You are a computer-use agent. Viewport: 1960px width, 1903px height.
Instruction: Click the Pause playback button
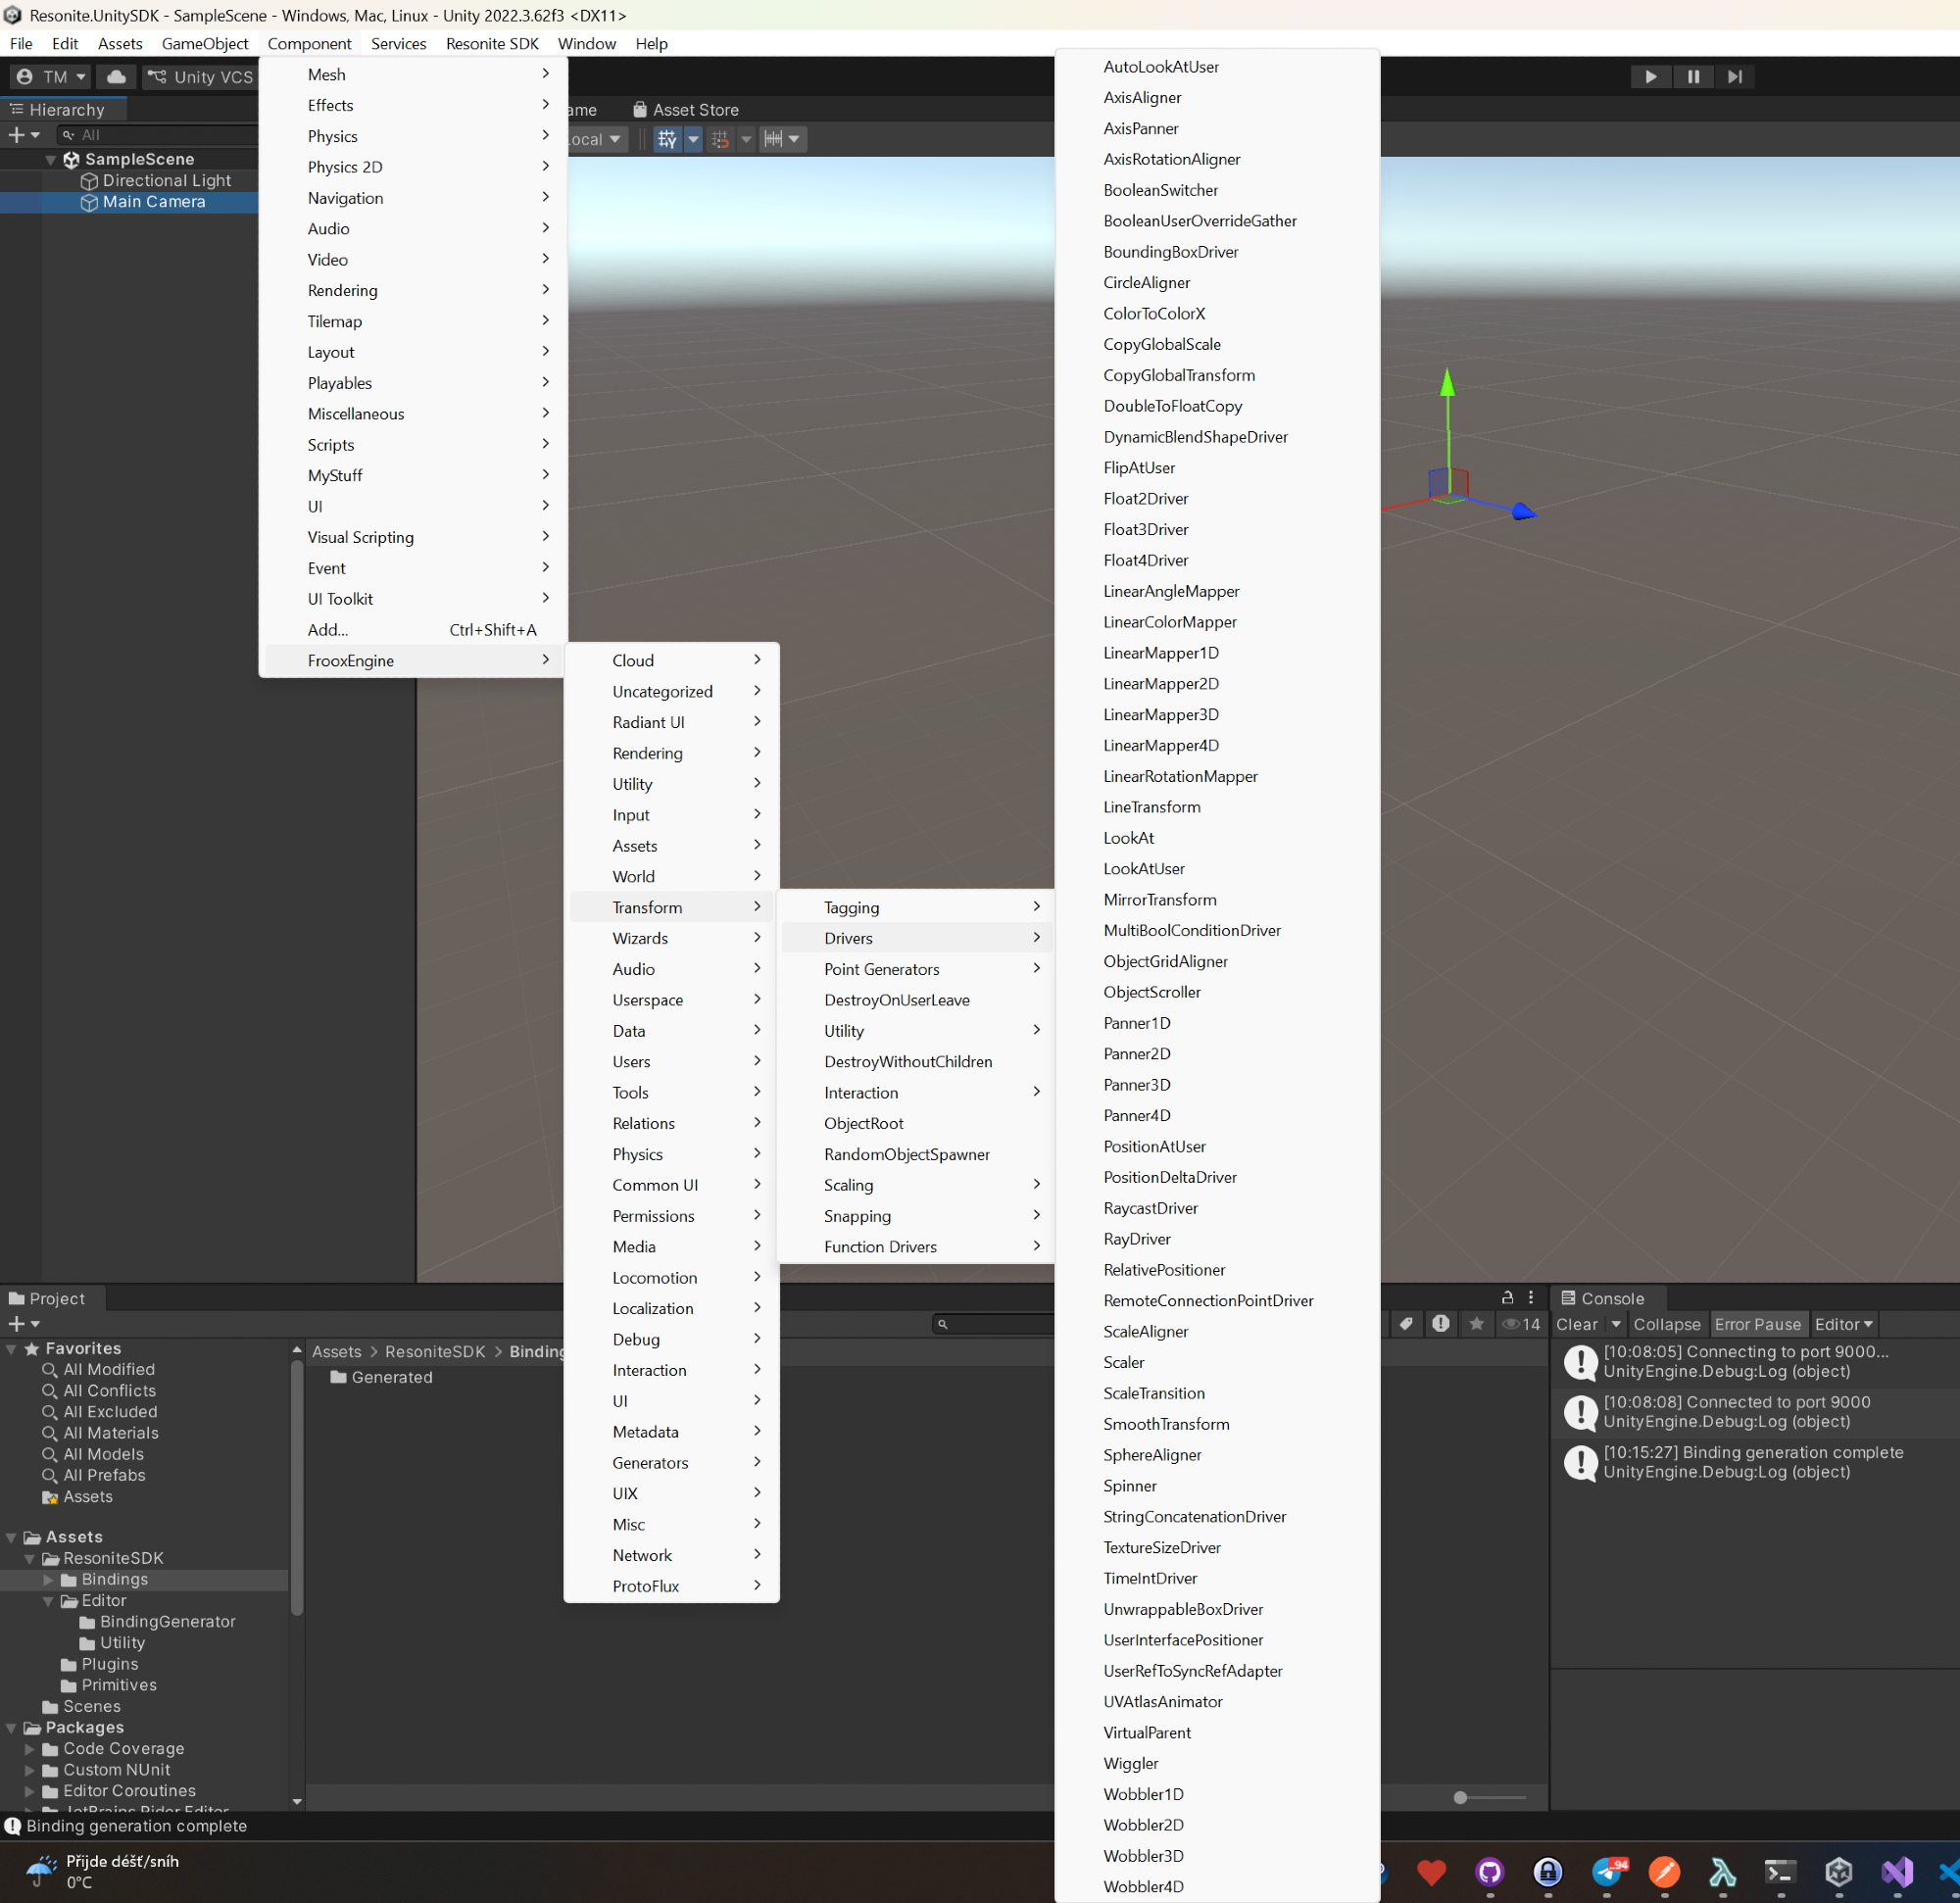(x=1693, y=77)
